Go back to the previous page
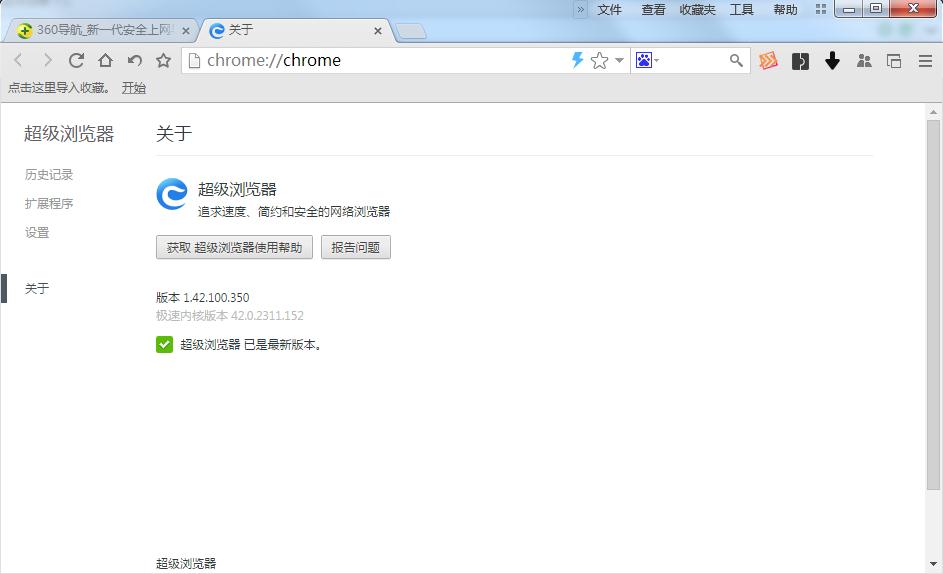This screenshot has width=943, height=574. click(x=18, y=60)
